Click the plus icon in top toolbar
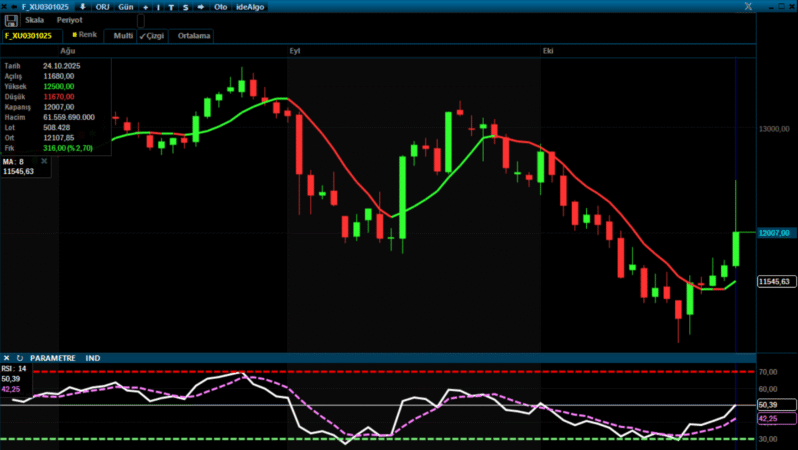 (146, 6)
